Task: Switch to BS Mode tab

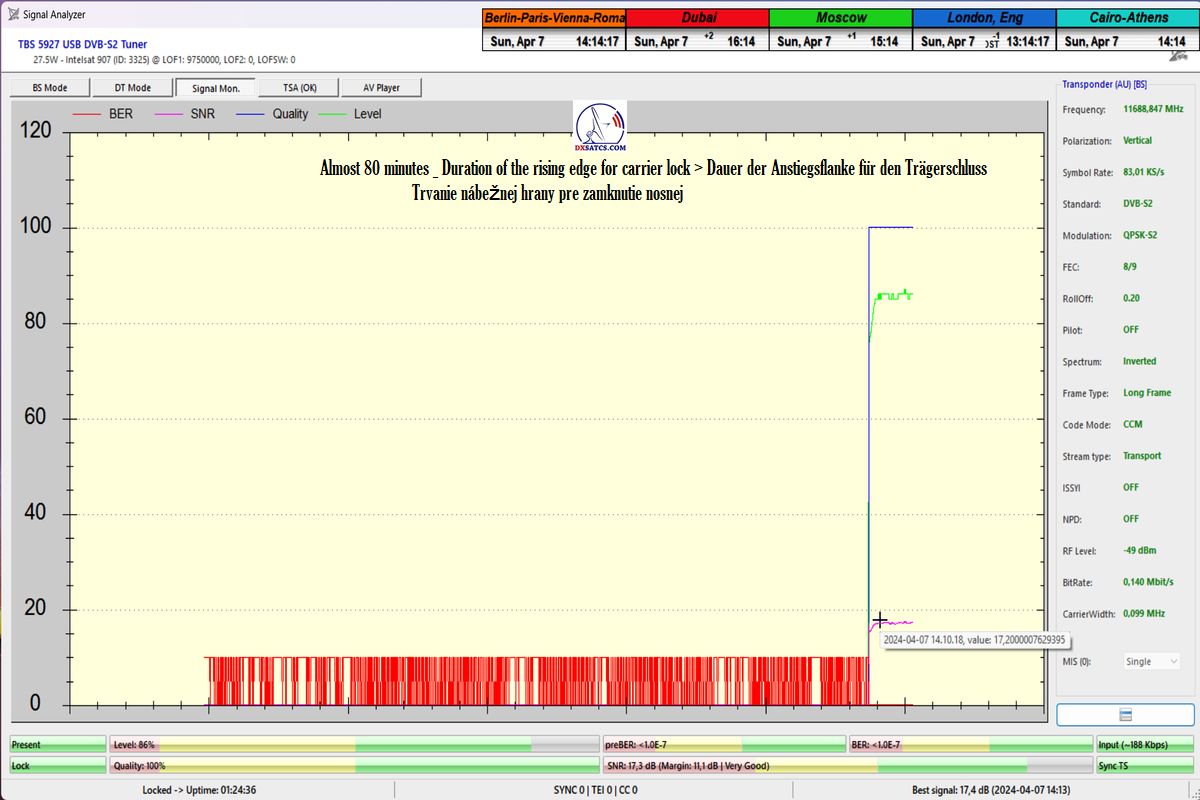Action: (x=50, y=88)
